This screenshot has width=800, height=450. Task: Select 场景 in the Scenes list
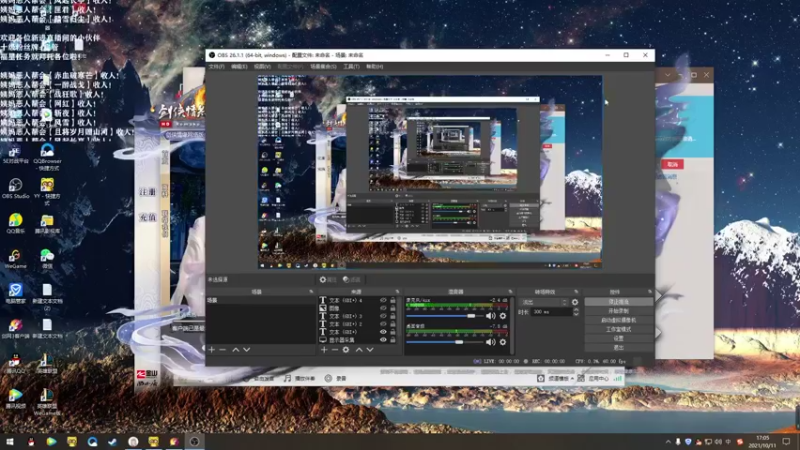tap(261, 301)
